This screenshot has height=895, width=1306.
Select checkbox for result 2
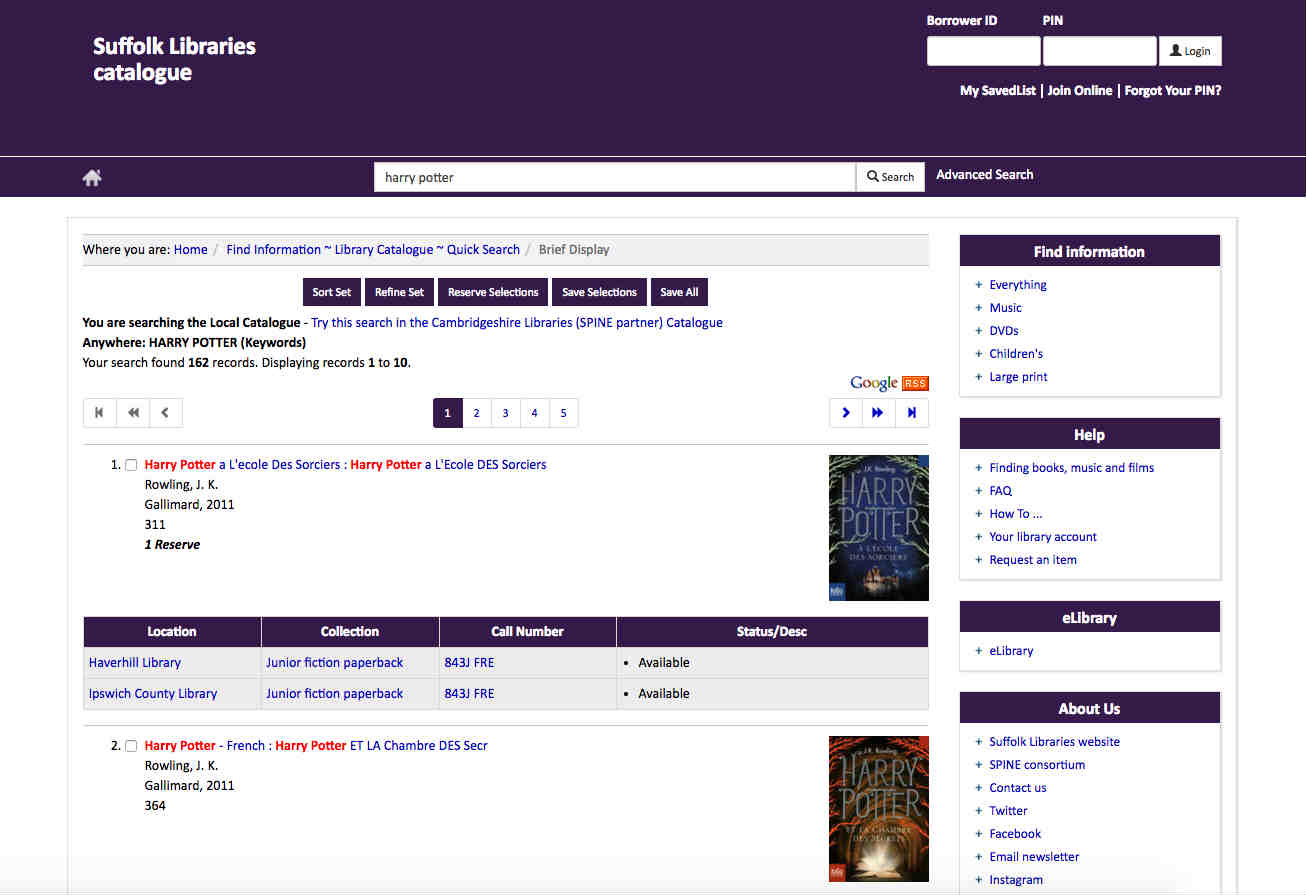(x=131, y=746)
